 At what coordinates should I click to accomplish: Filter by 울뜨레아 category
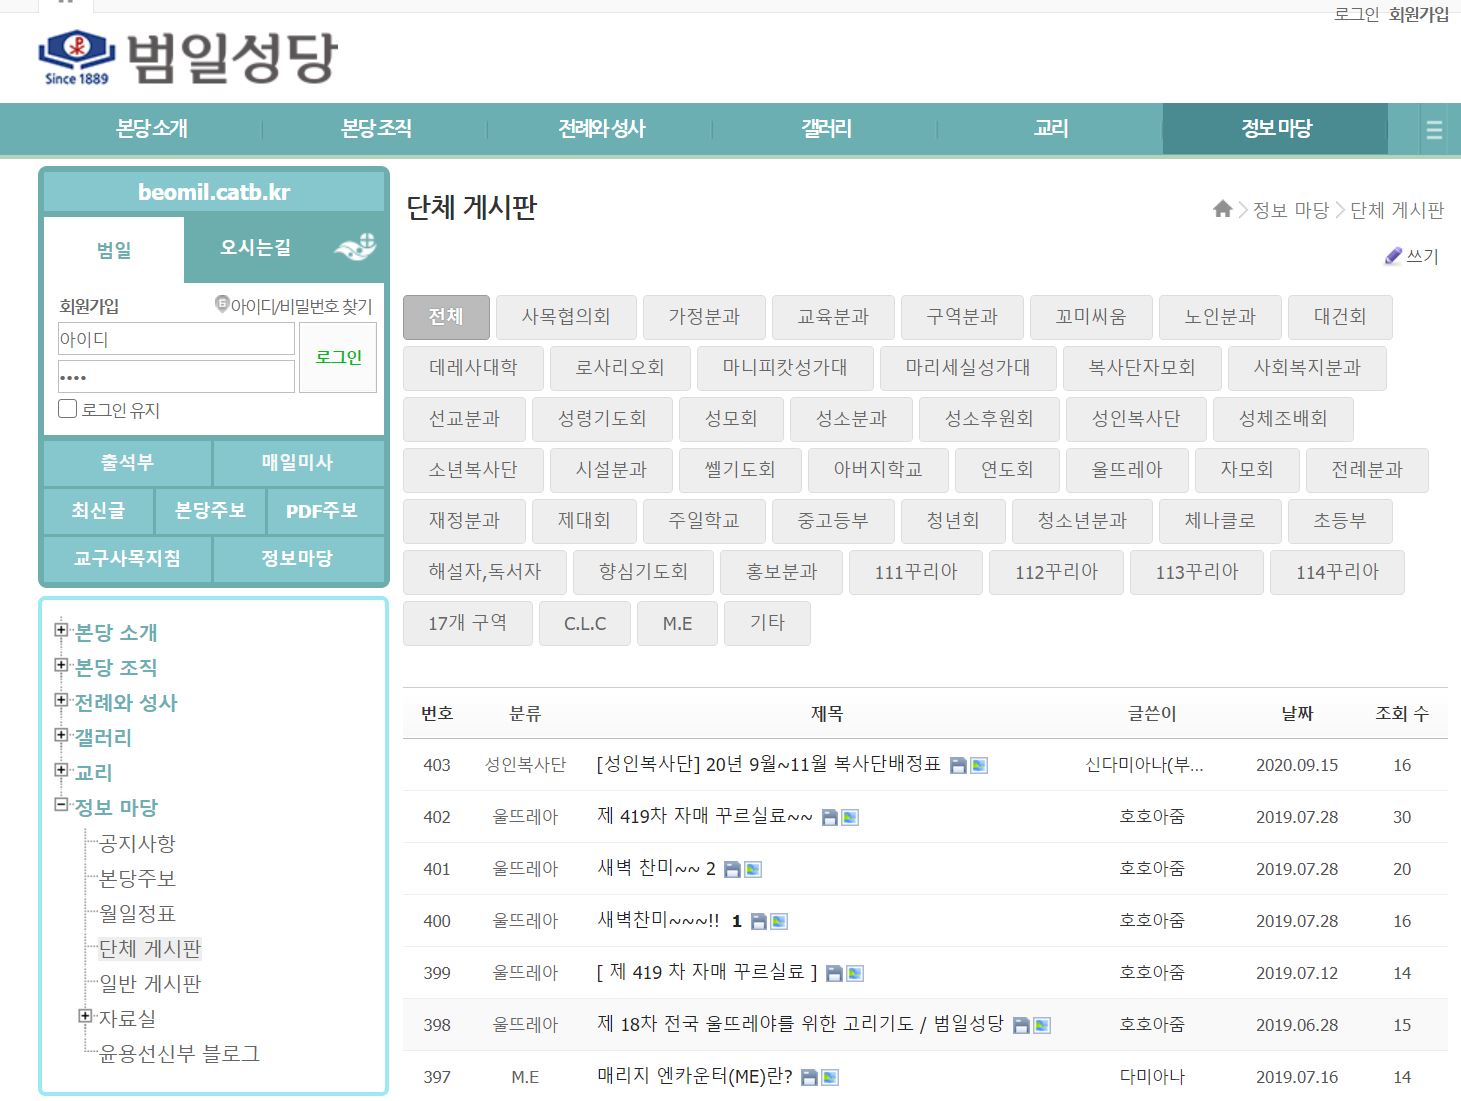click(x=1126, y=470)
